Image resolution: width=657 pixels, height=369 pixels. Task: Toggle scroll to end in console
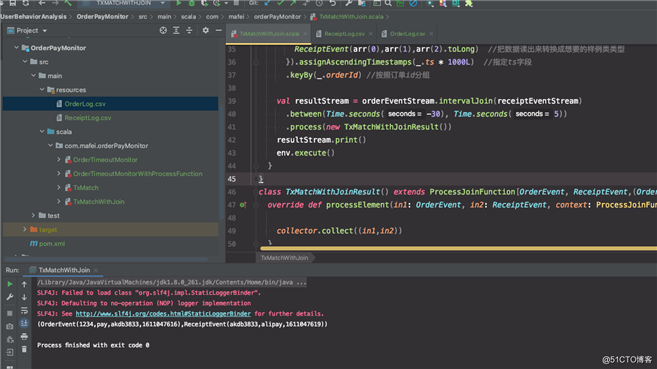[x=24, y=323]
